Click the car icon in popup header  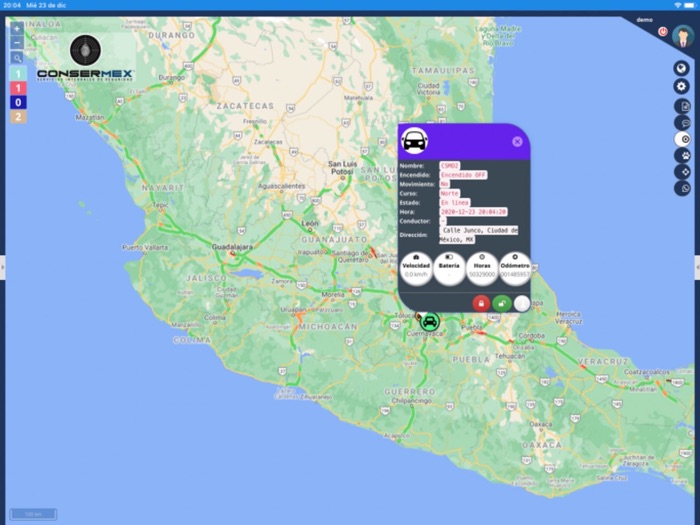(x=414, y=141)
